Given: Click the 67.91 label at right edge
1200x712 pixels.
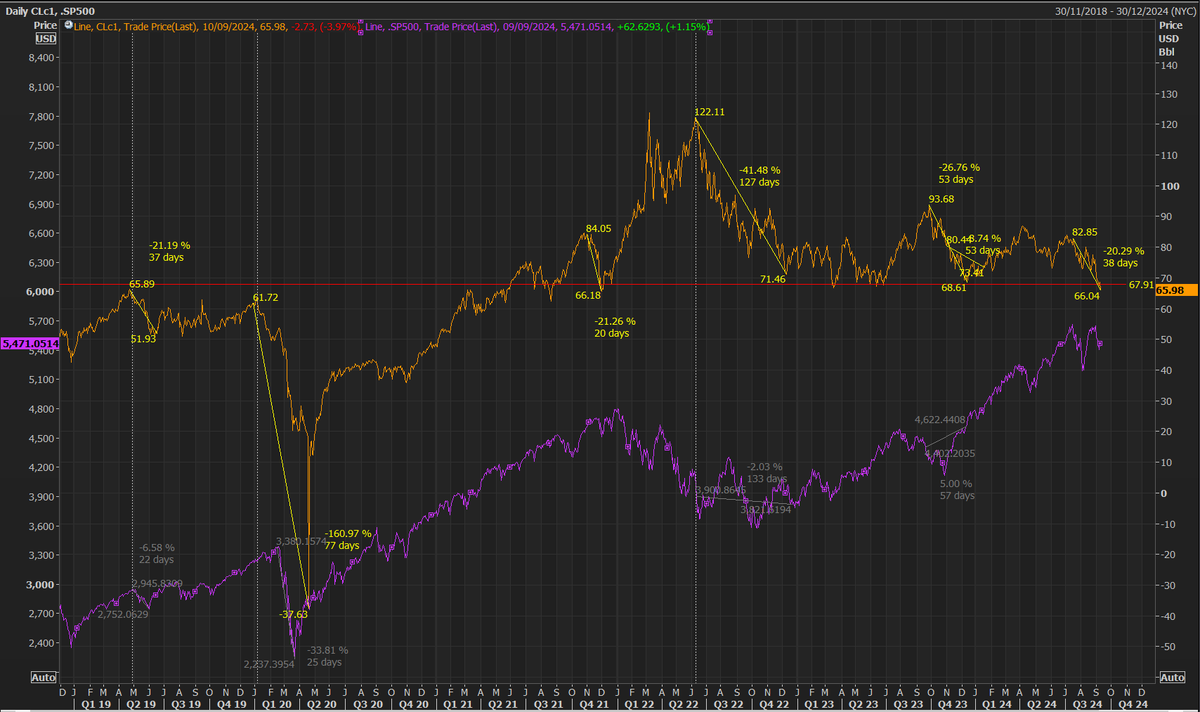Looking at the screenshot, I should 1141,285.
